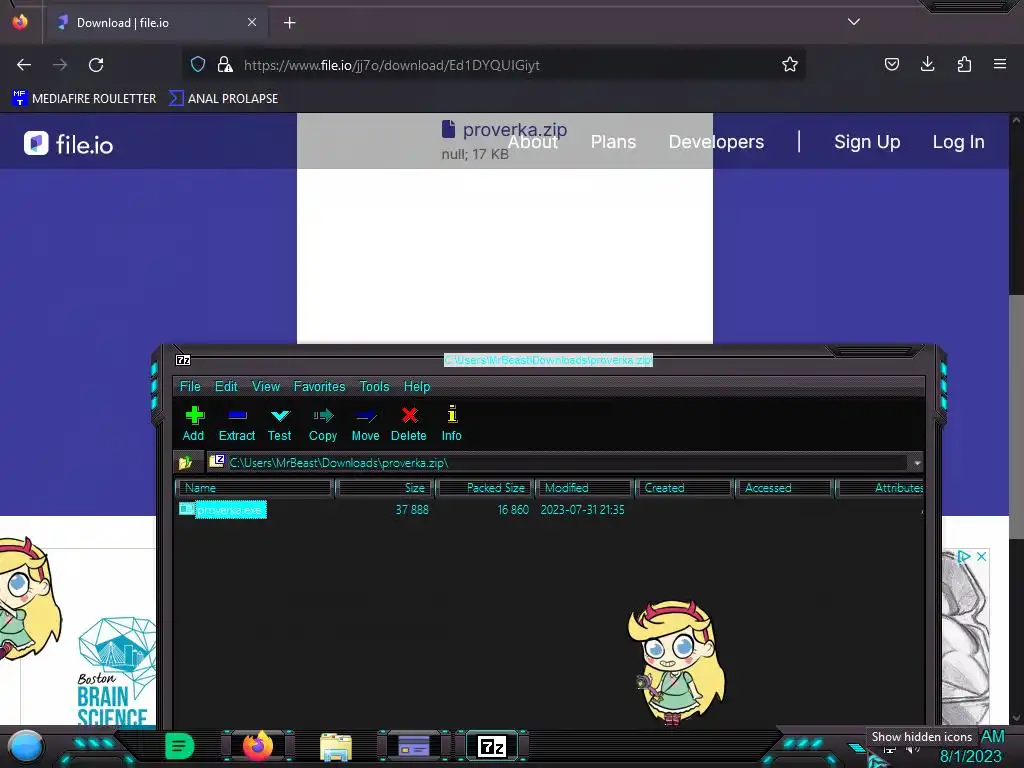List all tabs dropdown arrow
Screen dimensions: 1024x768
(854, 22)
